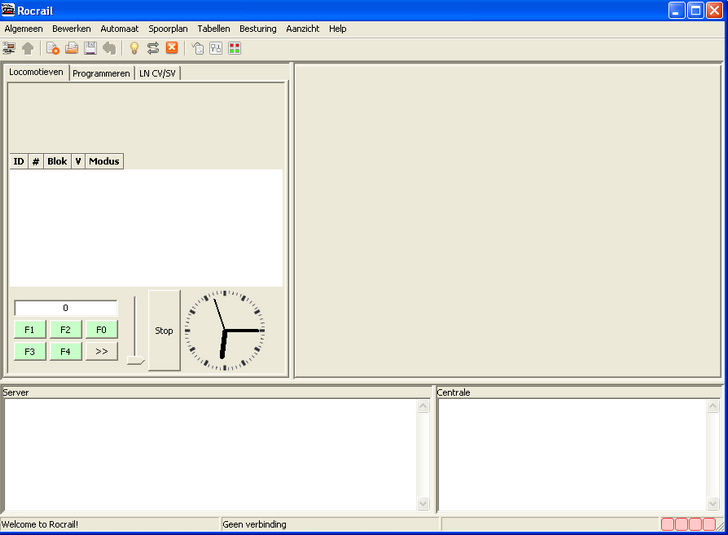This screenshot has height=535, width=728.
Task: Expand more functions with >> button
Action: click(x=101, y=352)
